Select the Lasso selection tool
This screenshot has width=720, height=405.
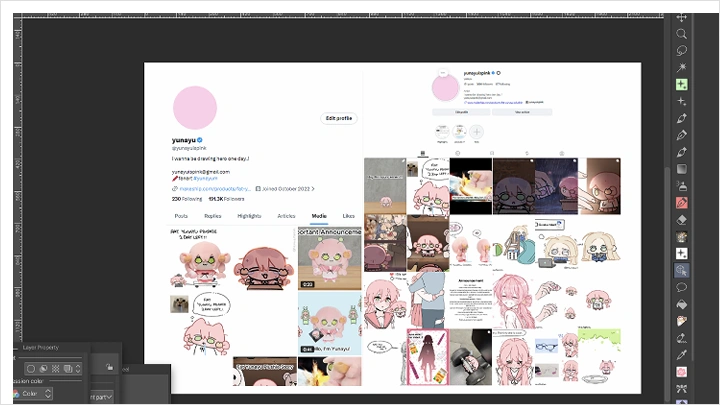(681, 51)
